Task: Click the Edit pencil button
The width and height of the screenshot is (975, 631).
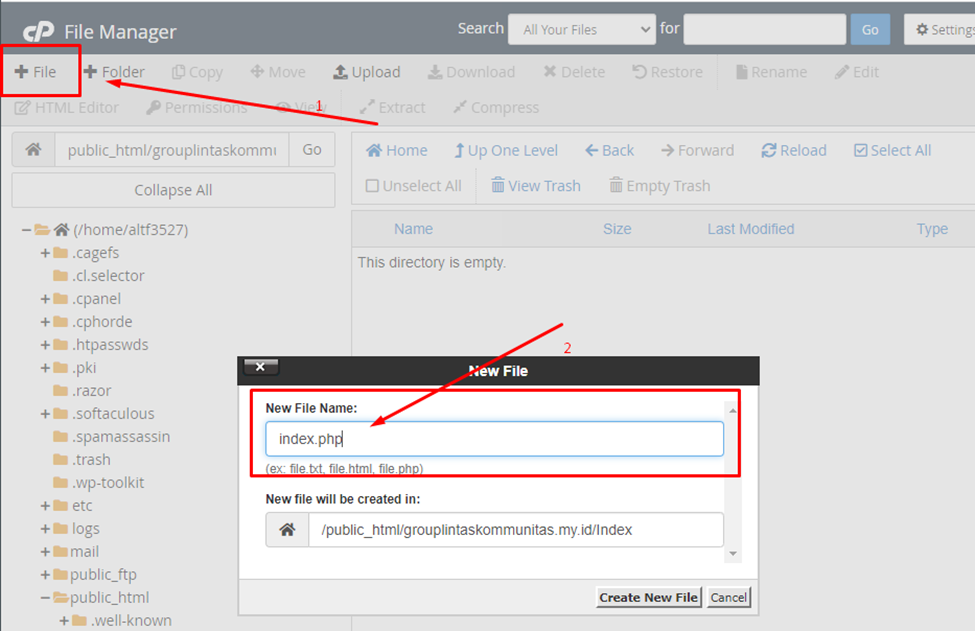Action: click(857, 72)
